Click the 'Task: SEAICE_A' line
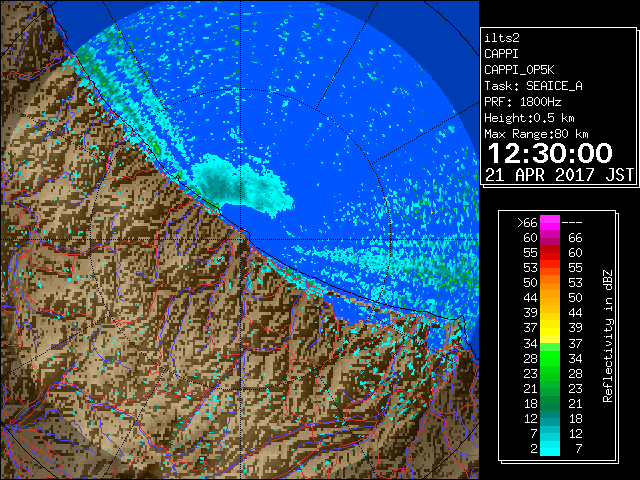 point(533,86)
